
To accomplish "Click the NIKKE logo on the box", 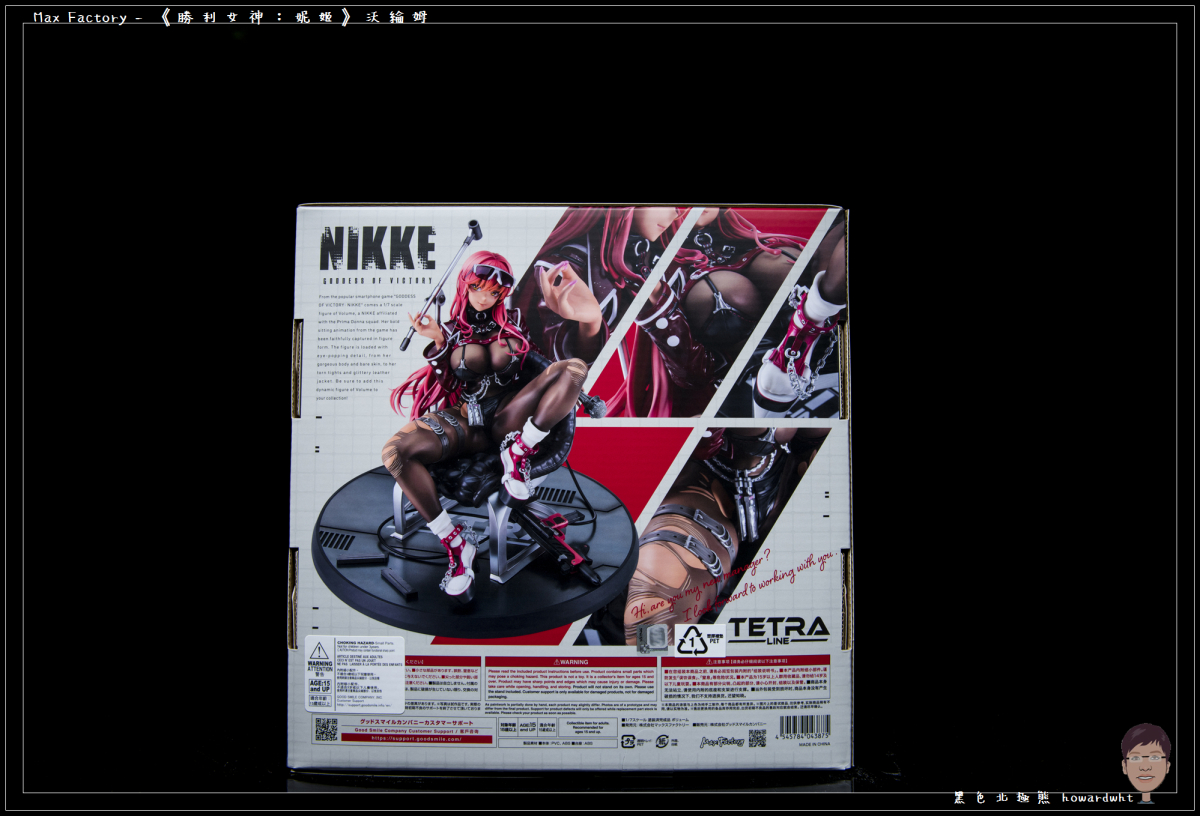I will pos(377,248).
